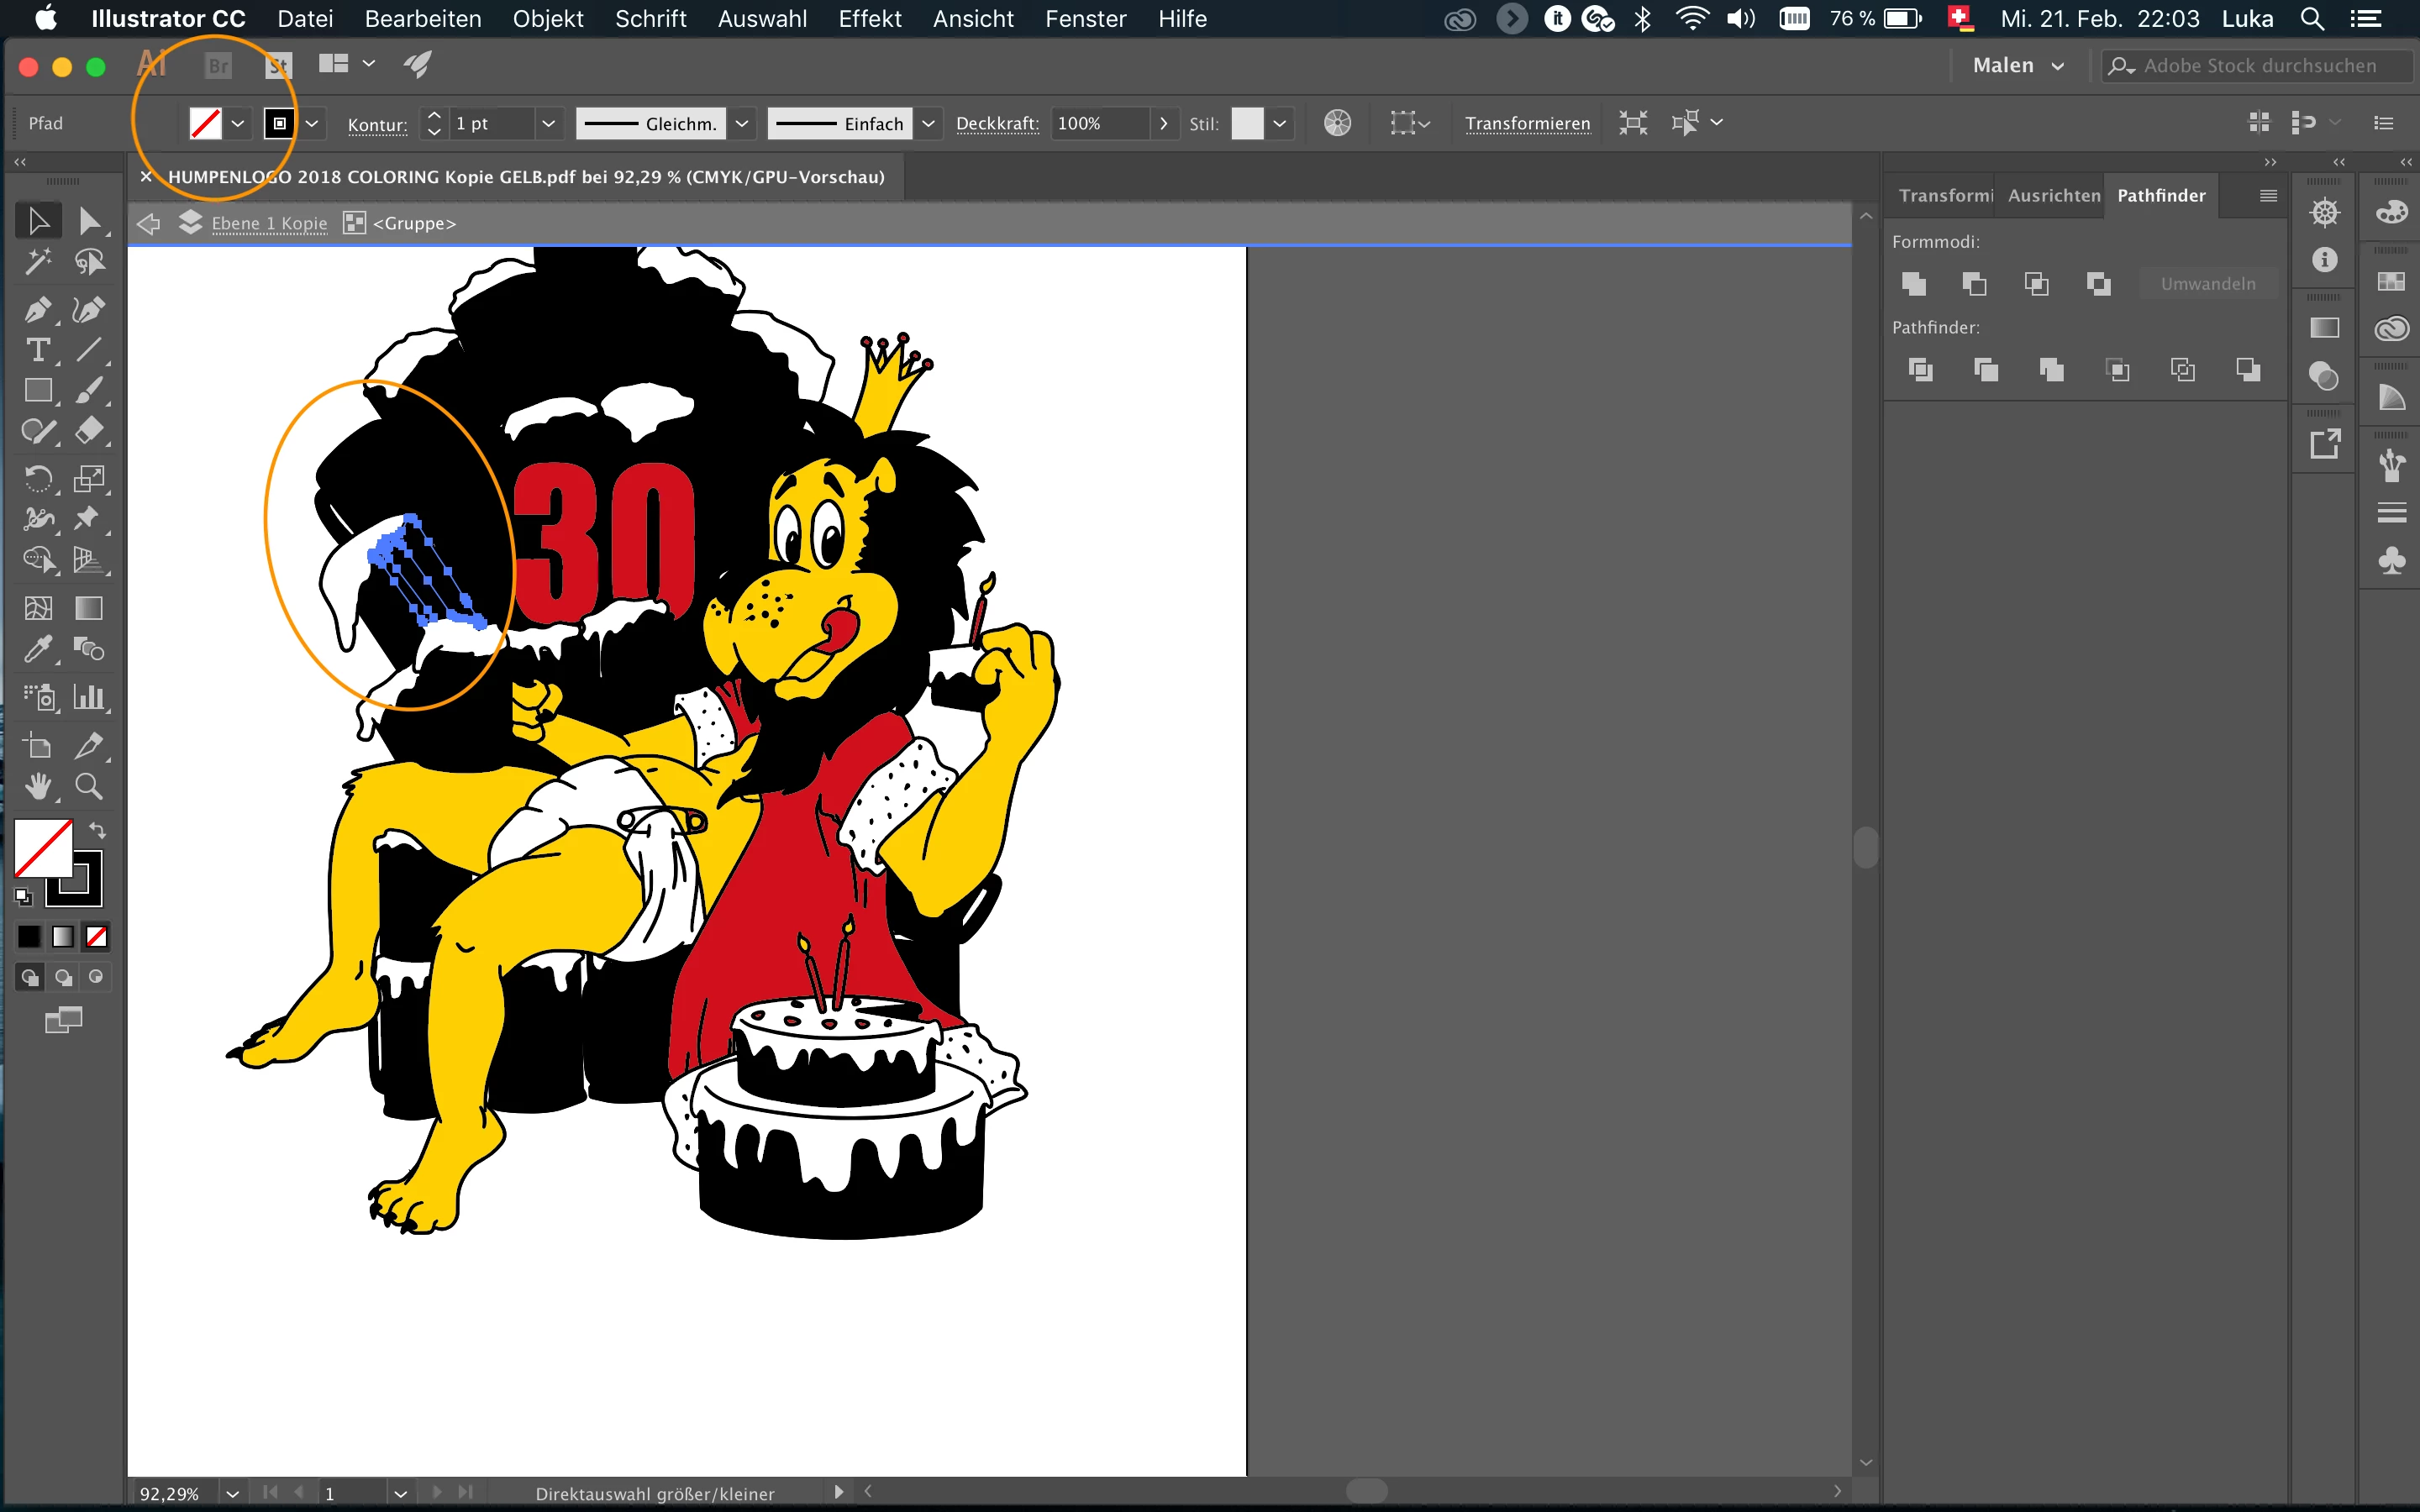Set paint attribute to None

coord(96,937)
